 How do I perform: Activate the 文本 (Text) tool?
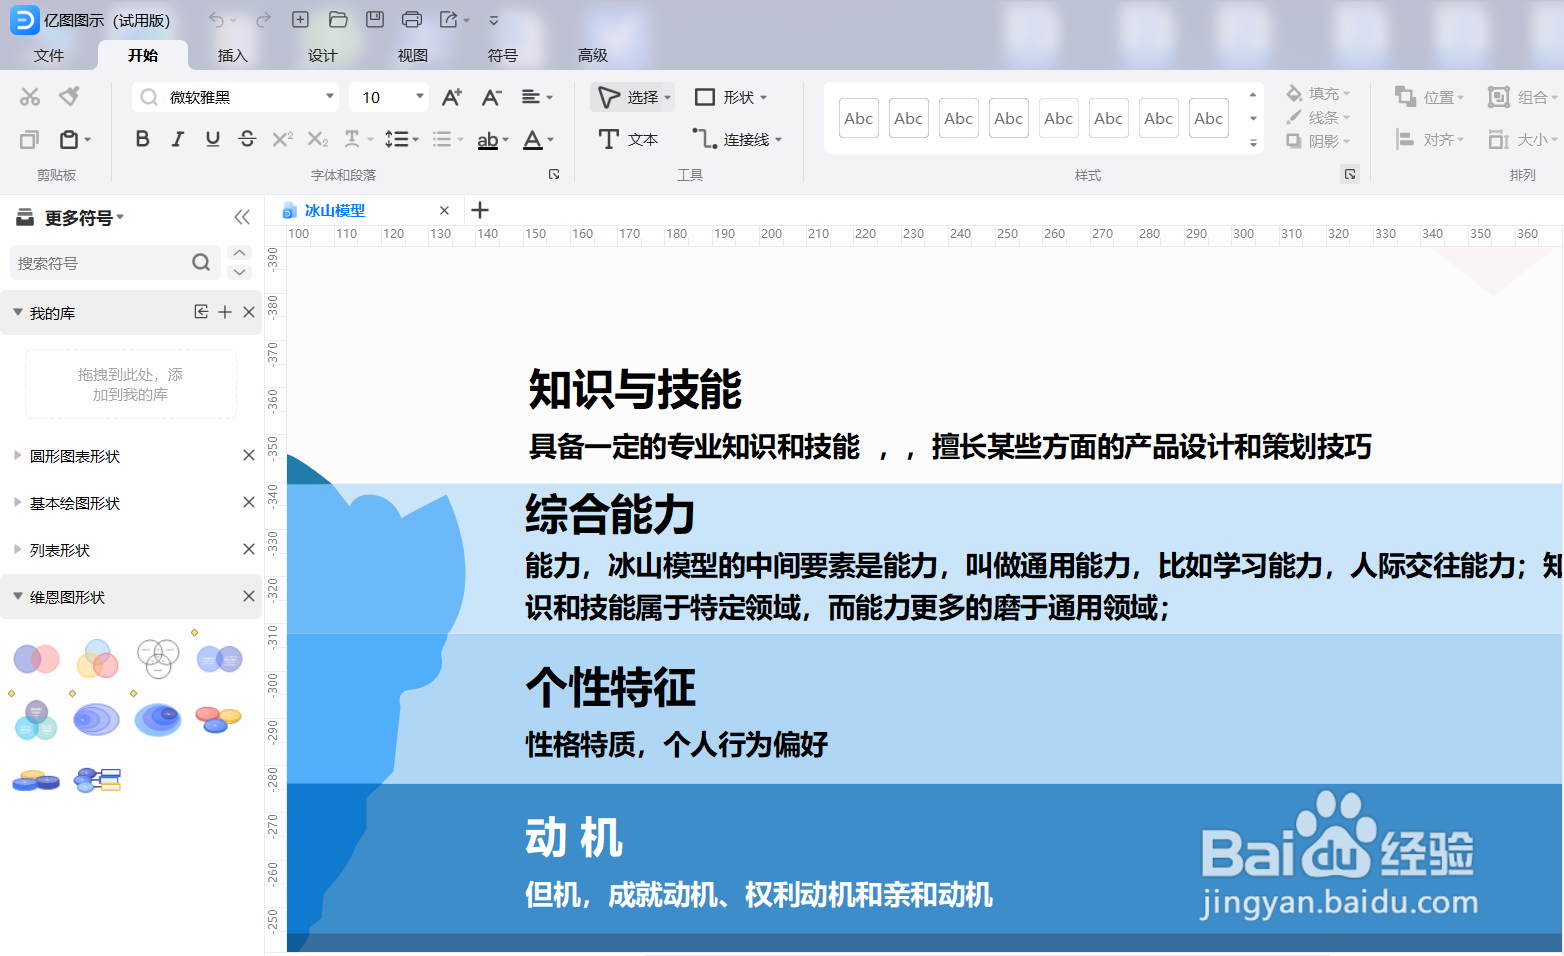628,139
